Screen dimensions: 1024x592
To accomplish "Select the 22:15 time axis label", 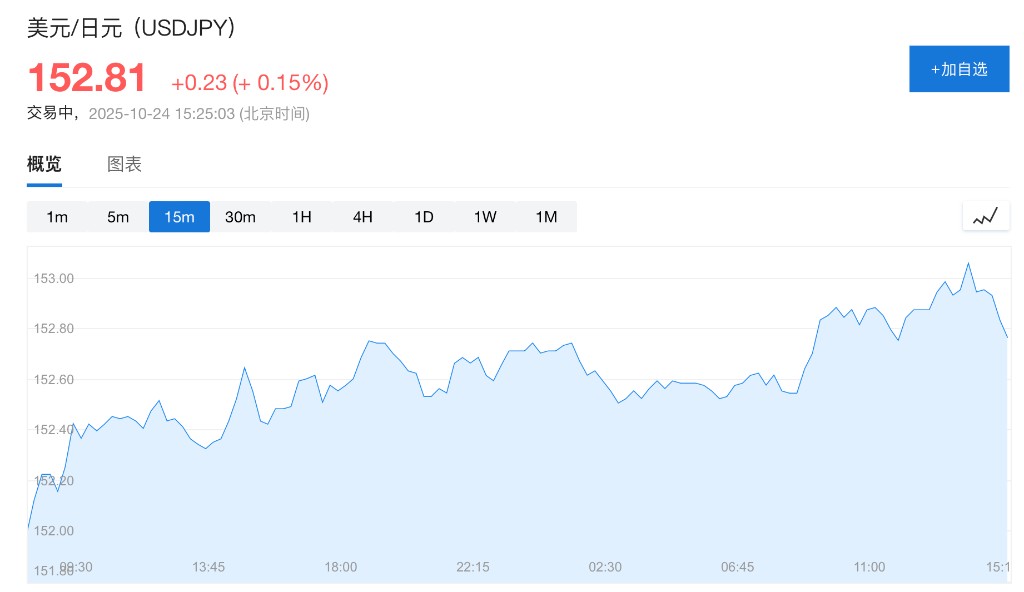I will click(x=472, y=567).
